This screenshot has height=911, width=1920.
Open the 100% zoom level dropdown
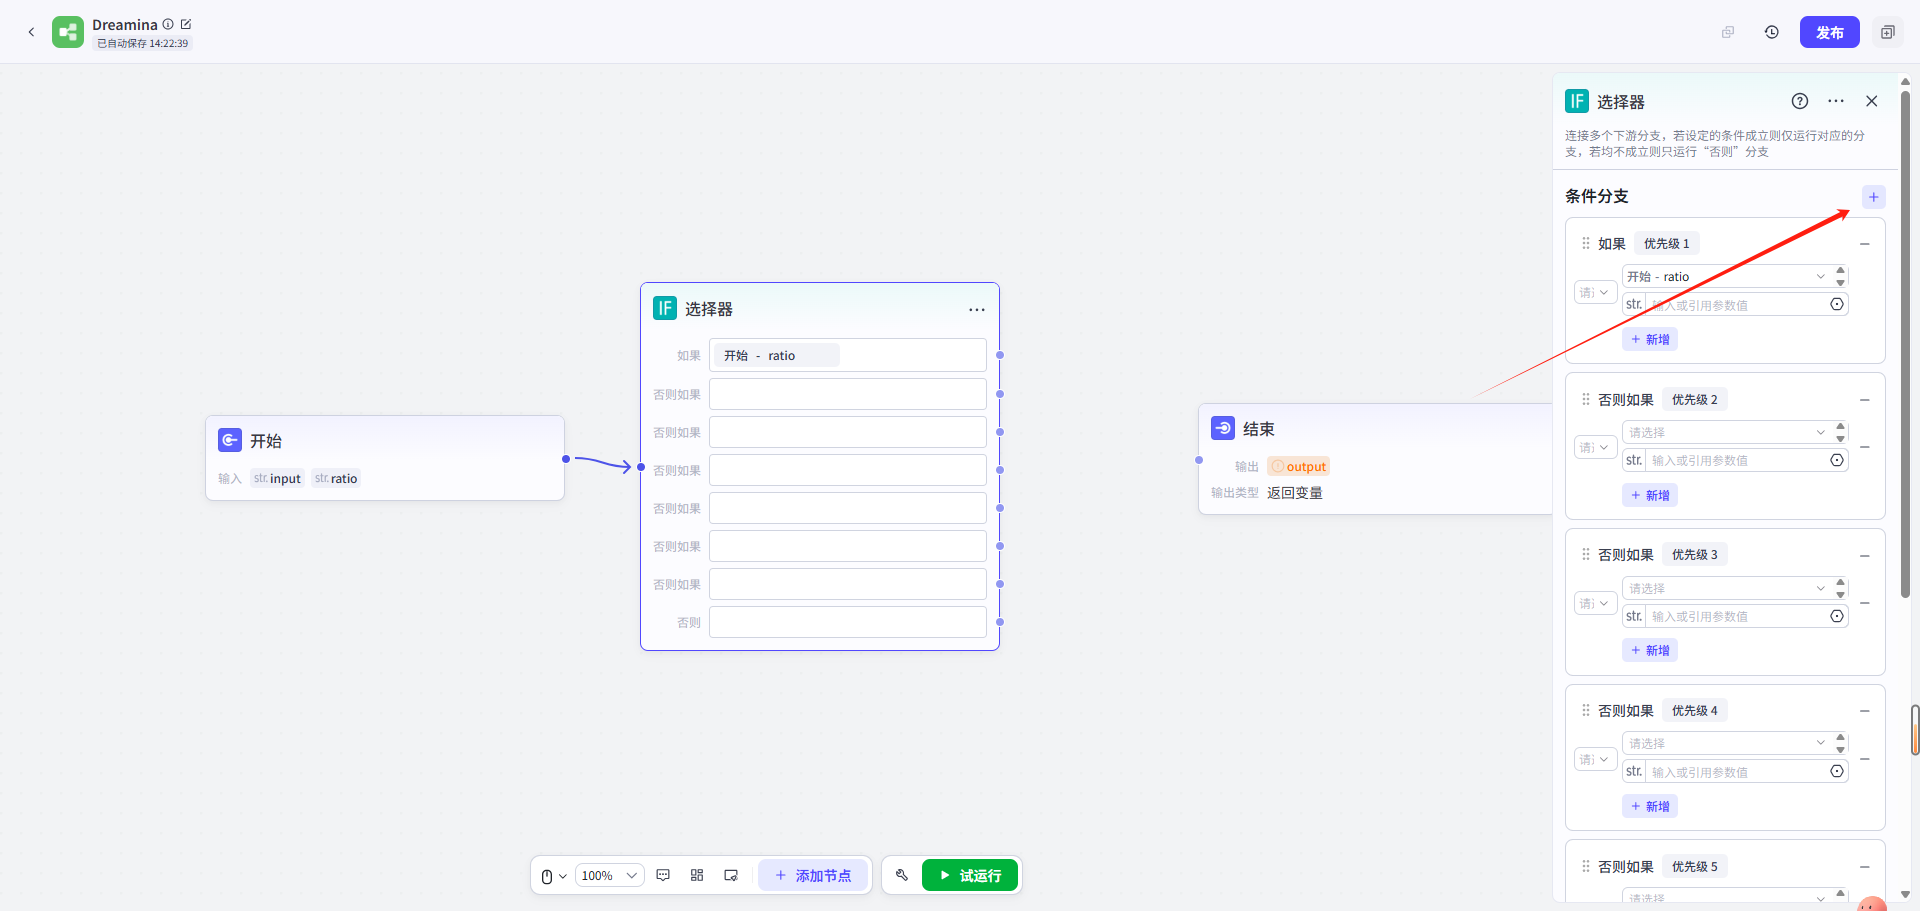[610, 876]
